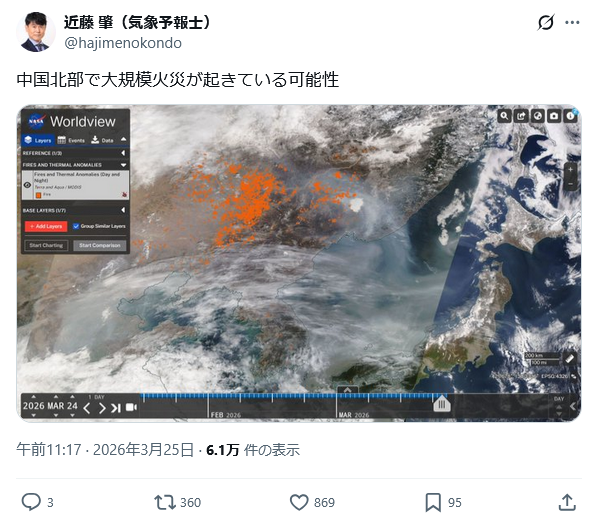This screenshot has width=598, height=521.
Task: Switch to the Events tab
Action: [x=71, y=140]
